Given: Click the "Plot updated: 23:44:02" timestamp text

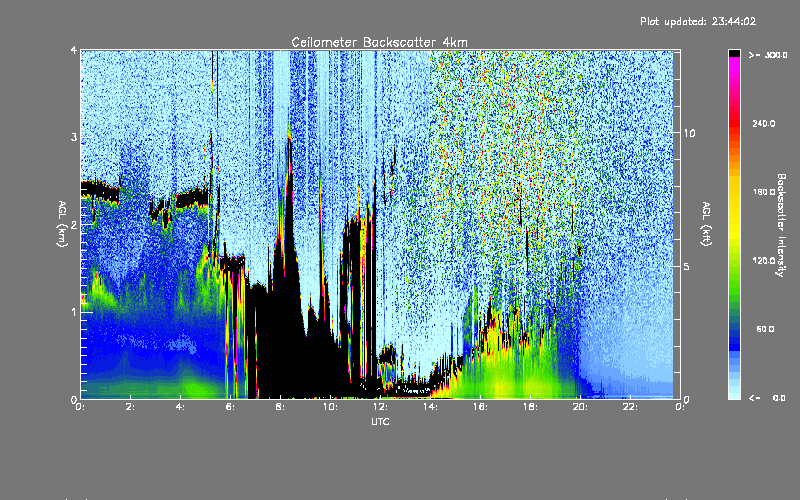Looking at the screenshot, I should (x=698, y=21).
